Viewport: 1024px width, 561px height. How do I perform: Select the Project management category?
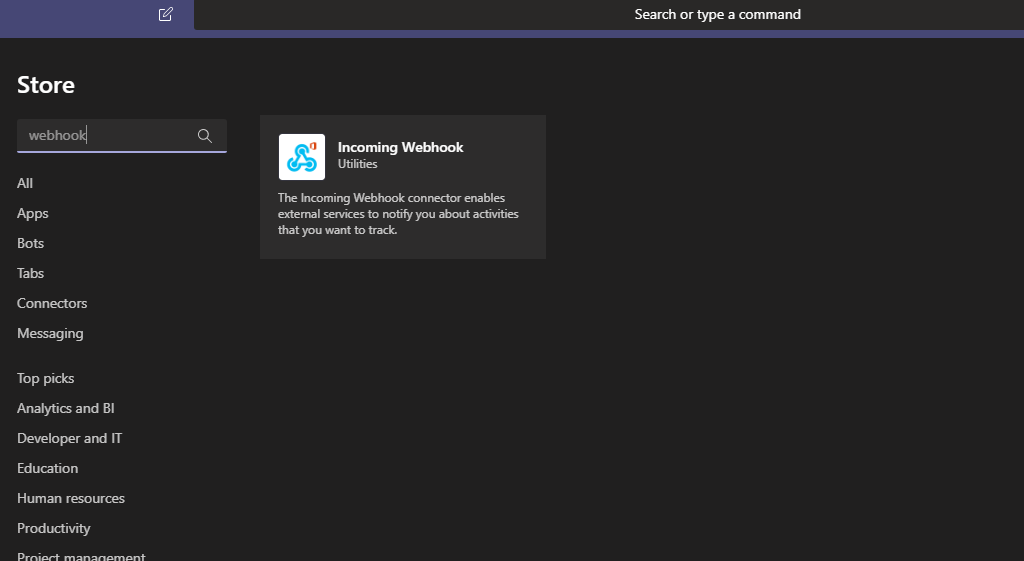coord(81,555)
